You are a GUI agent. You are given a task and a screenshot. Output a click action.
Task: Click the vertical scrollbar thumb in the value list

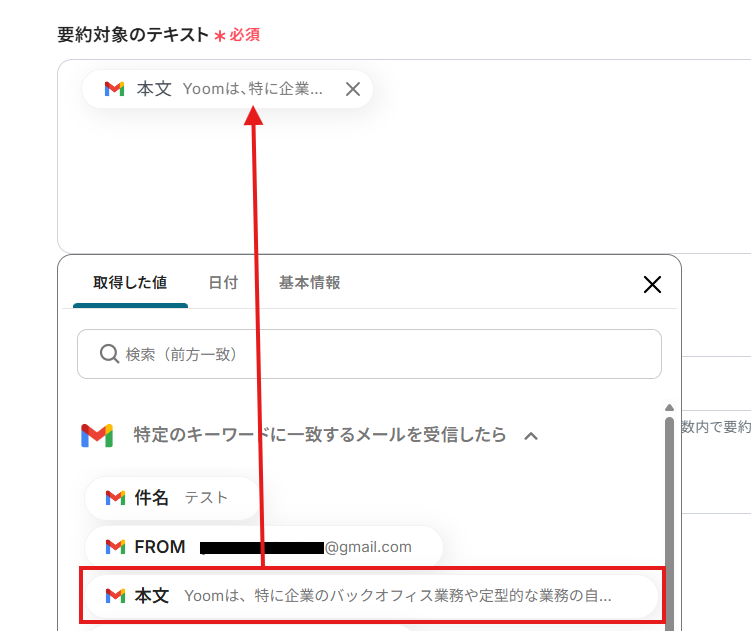tap(669, 523)
